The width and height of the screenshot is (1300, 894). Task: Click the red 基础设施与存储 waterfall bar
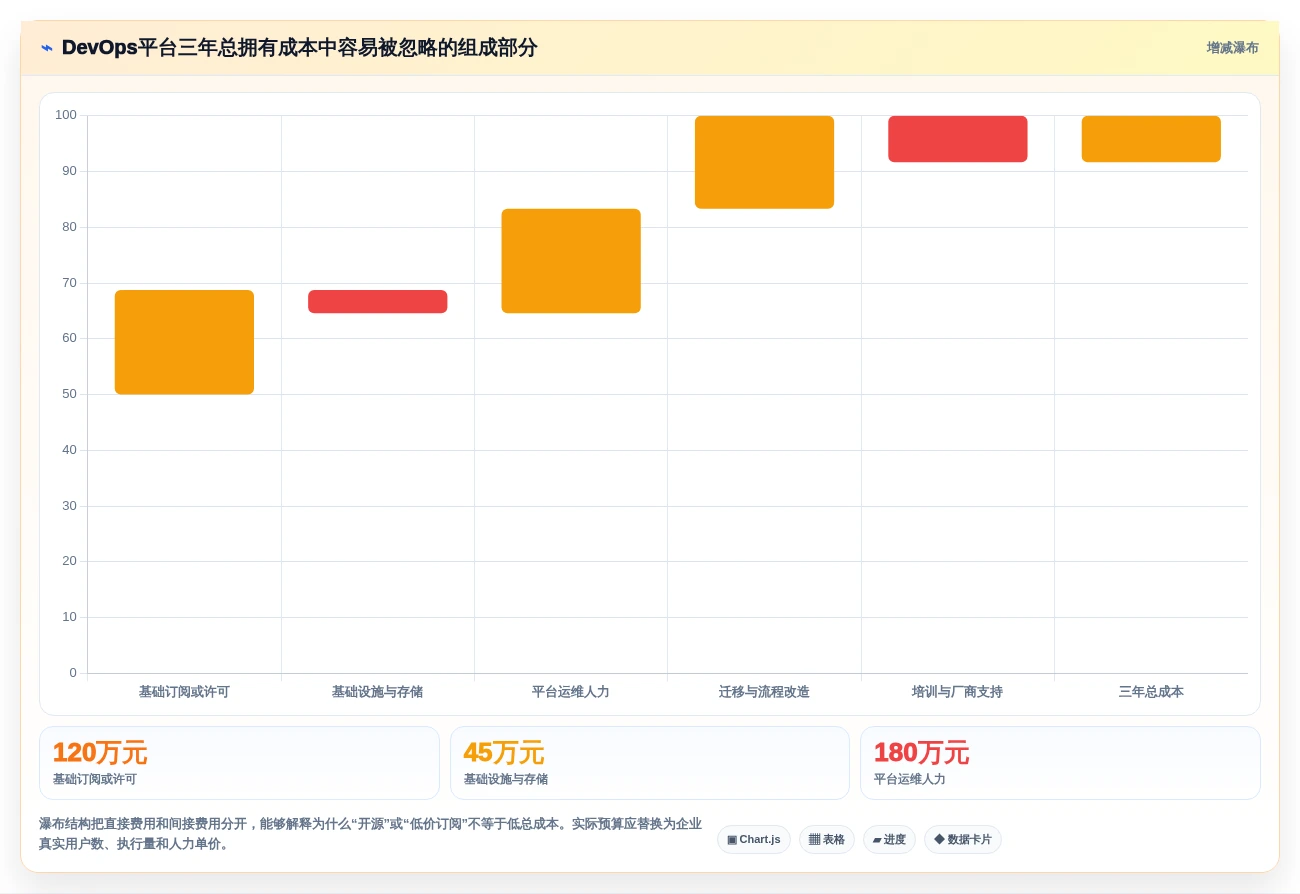pos(377,301)
